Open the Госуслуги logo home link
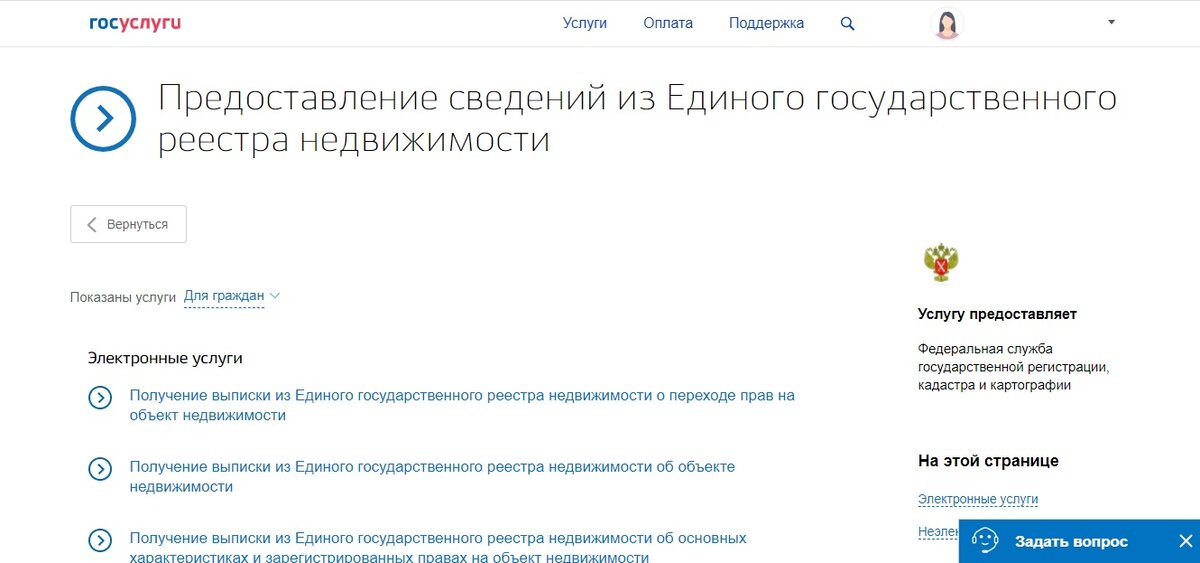The width and height of the screenshot is (1200, 563). click(x=135, y=23)
